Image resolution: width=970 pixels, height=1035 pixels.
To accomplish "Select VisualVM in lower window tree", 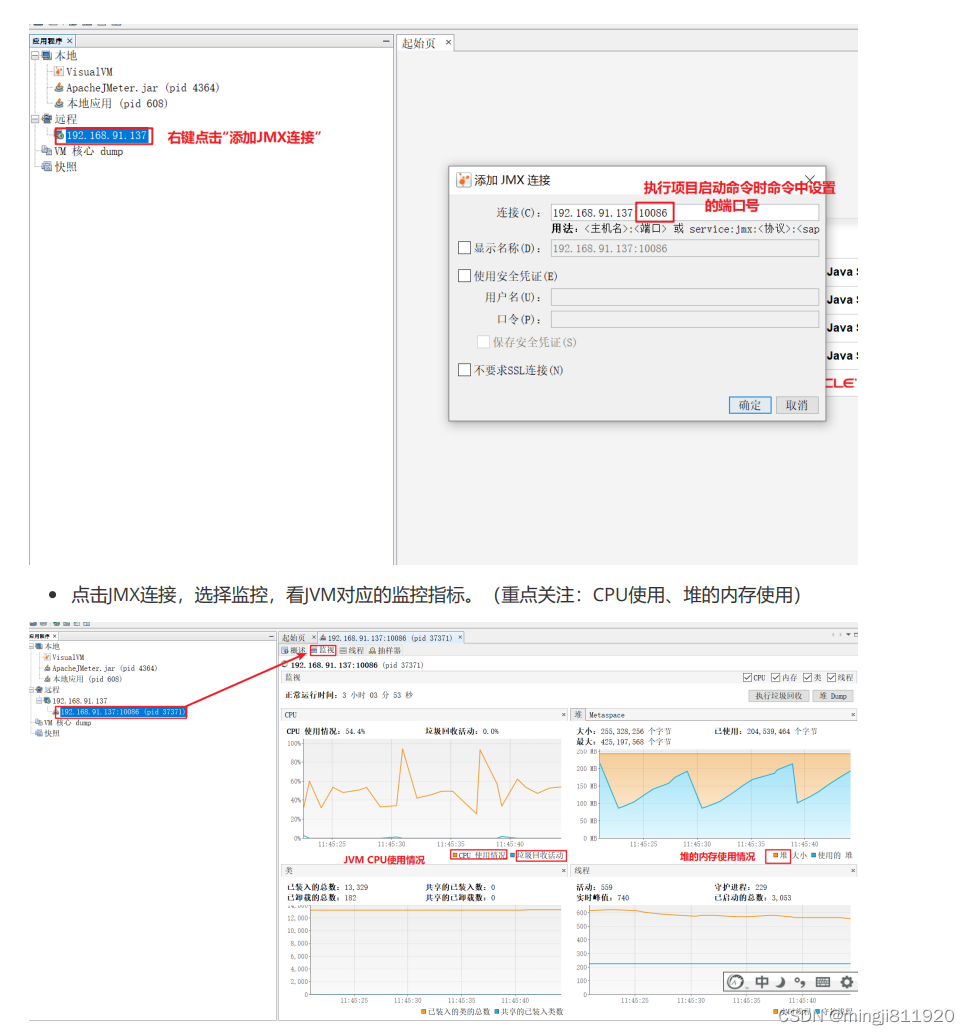I will (x=68, y=657).
